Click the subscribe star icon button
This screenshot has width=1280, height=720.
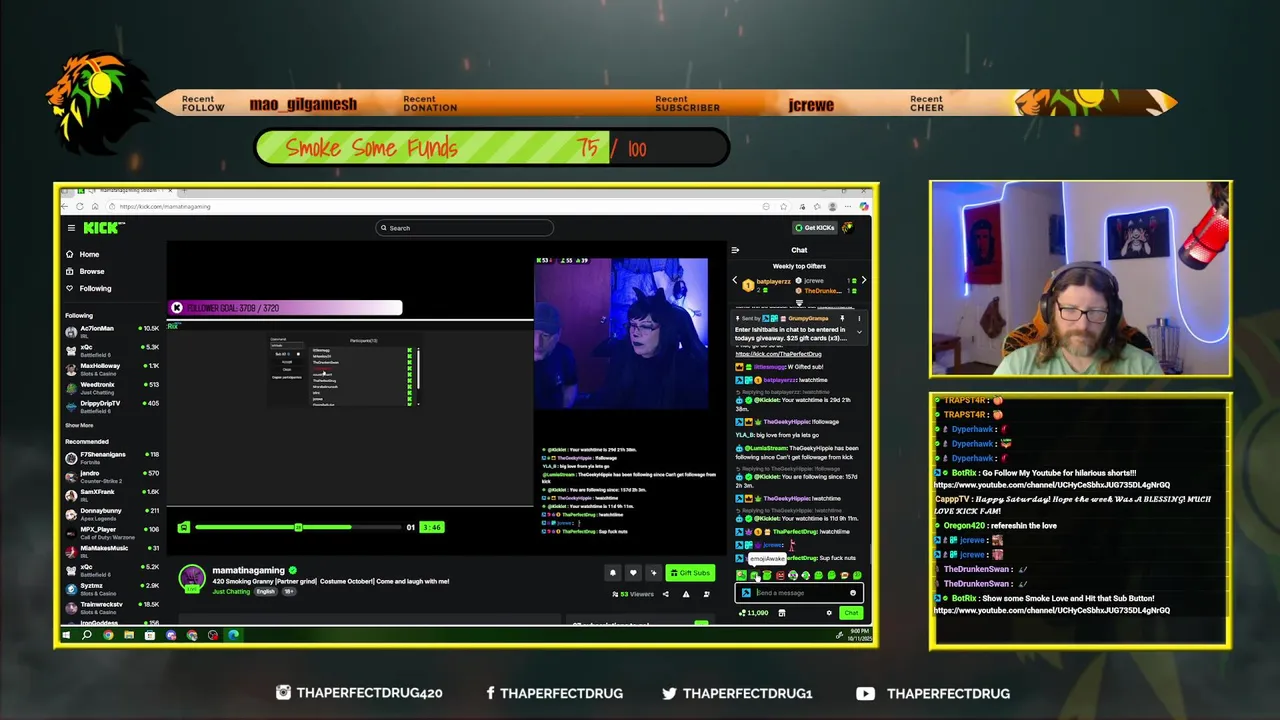click(653, 573)
